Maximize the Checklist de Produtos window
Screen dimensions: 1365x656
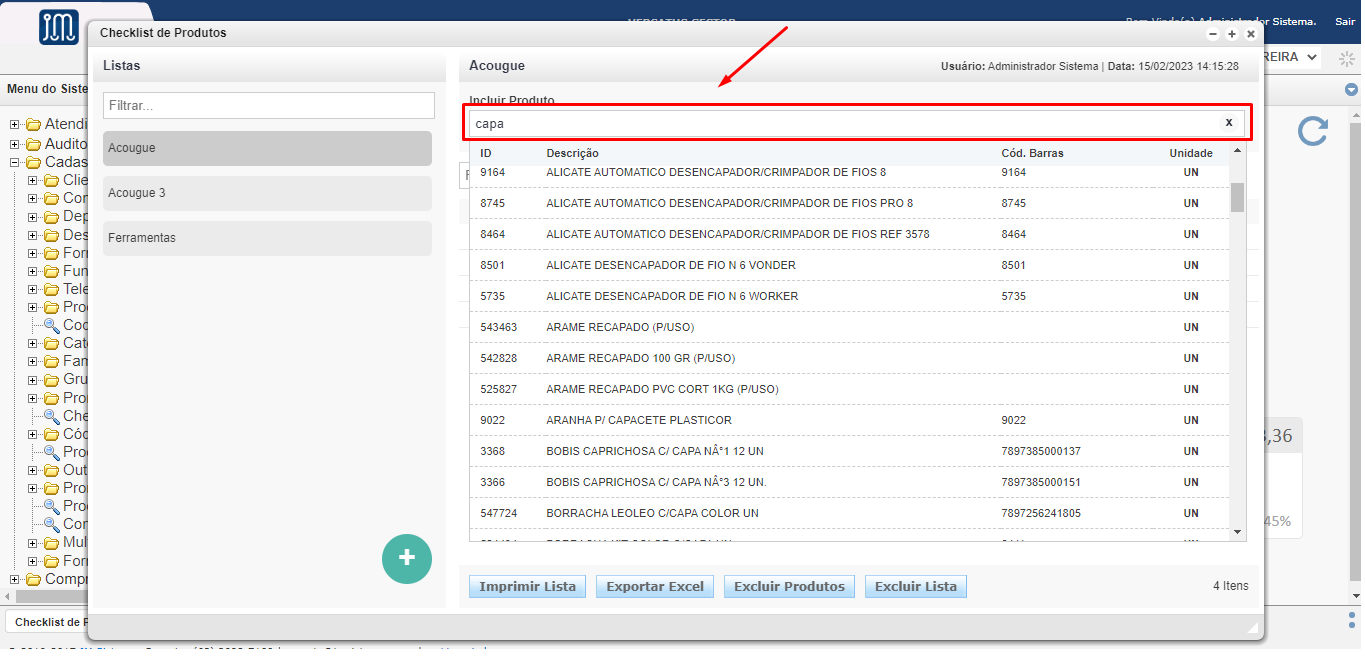tap(1231, 34)
